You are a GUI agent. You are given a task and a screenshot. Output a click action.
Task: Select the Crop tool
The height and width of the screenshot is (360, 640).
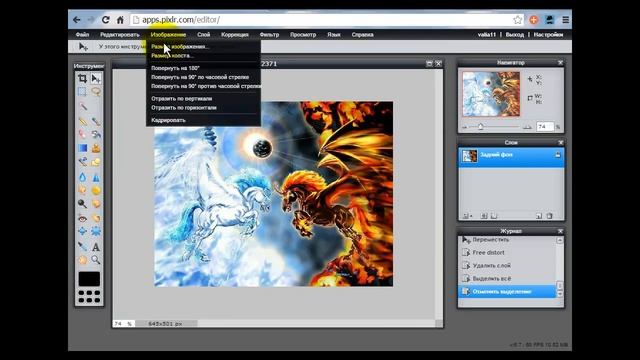(82, 78)
